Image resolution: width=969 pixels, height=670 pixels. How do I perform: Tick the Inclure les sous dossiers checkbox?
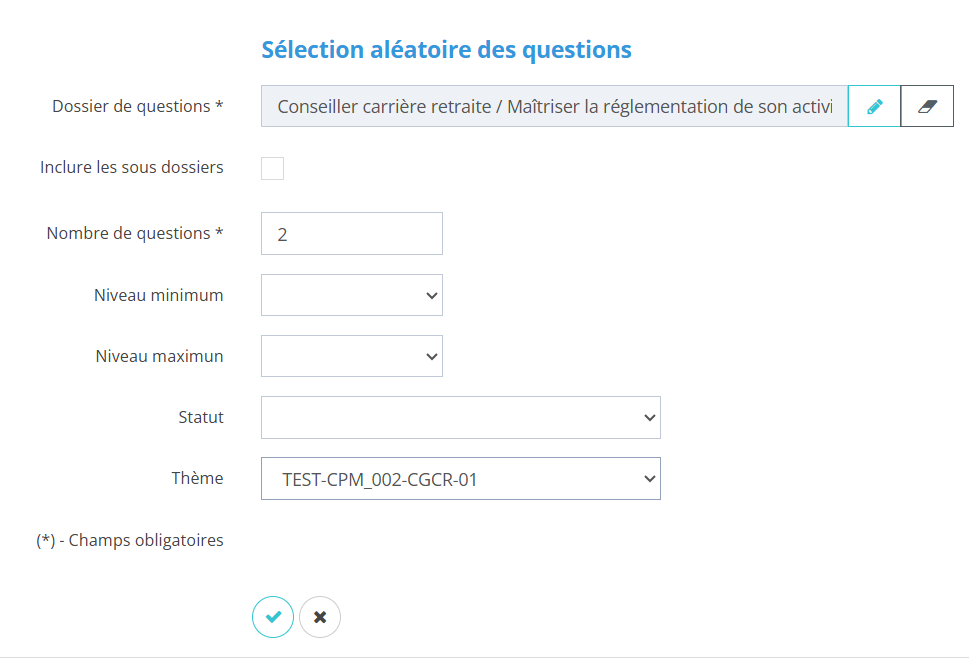[x=272, y=168]
